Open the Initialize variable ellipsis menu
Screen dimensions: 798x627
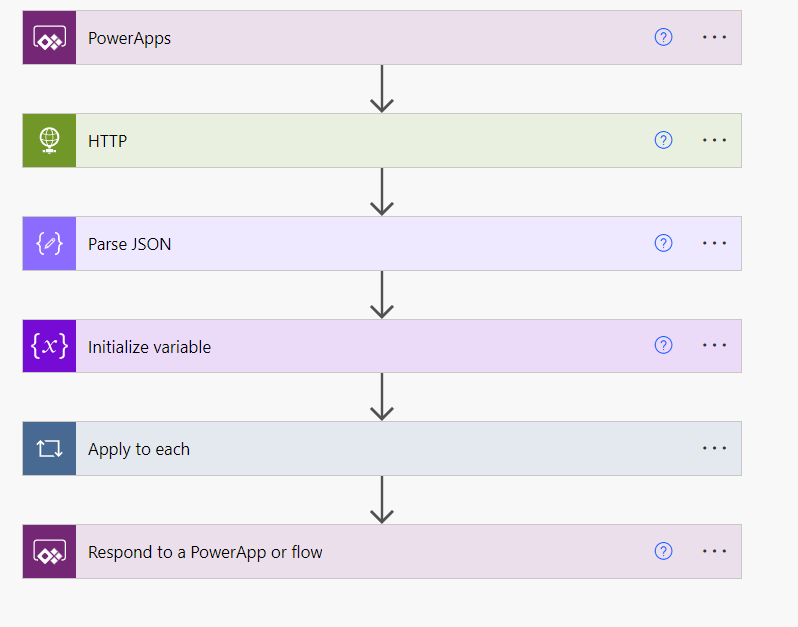tap(714, 345)
